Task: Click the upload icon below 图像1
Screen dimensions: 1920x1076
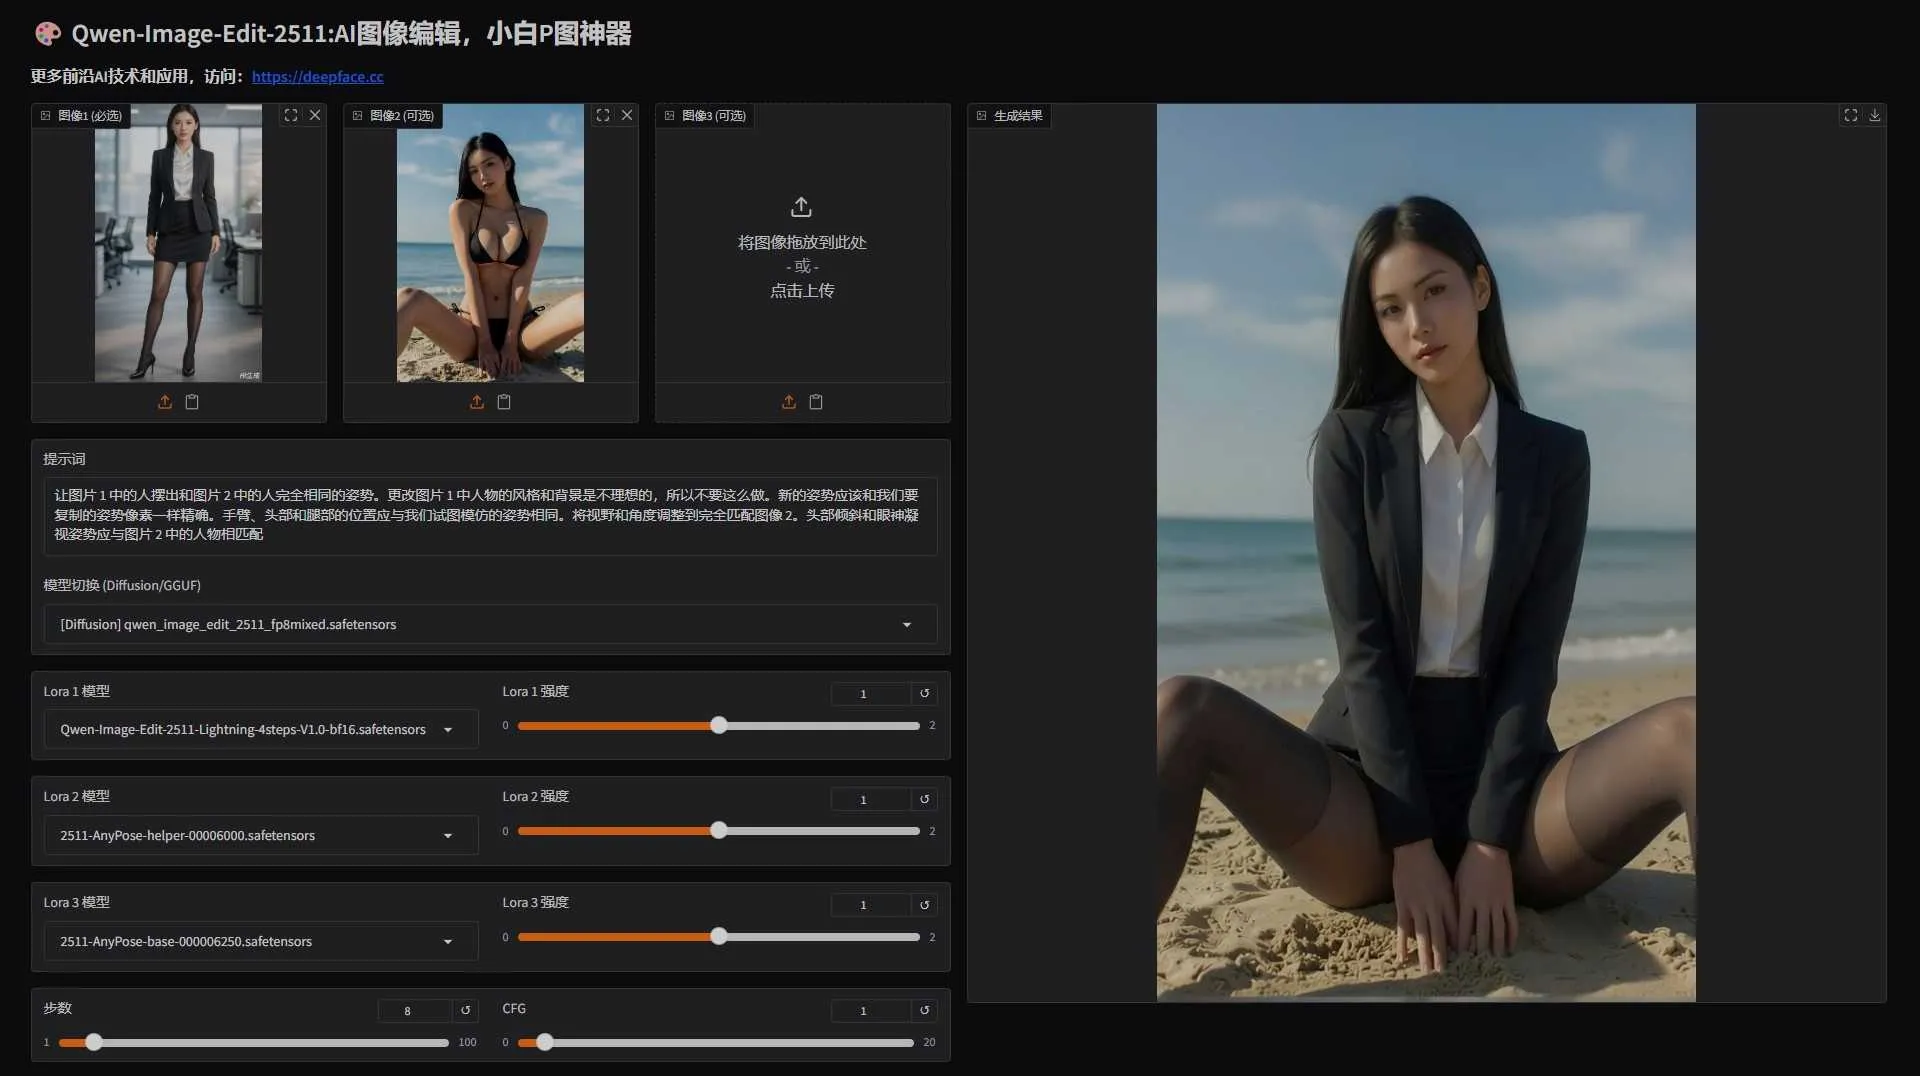Action: (x=166, y=402)
